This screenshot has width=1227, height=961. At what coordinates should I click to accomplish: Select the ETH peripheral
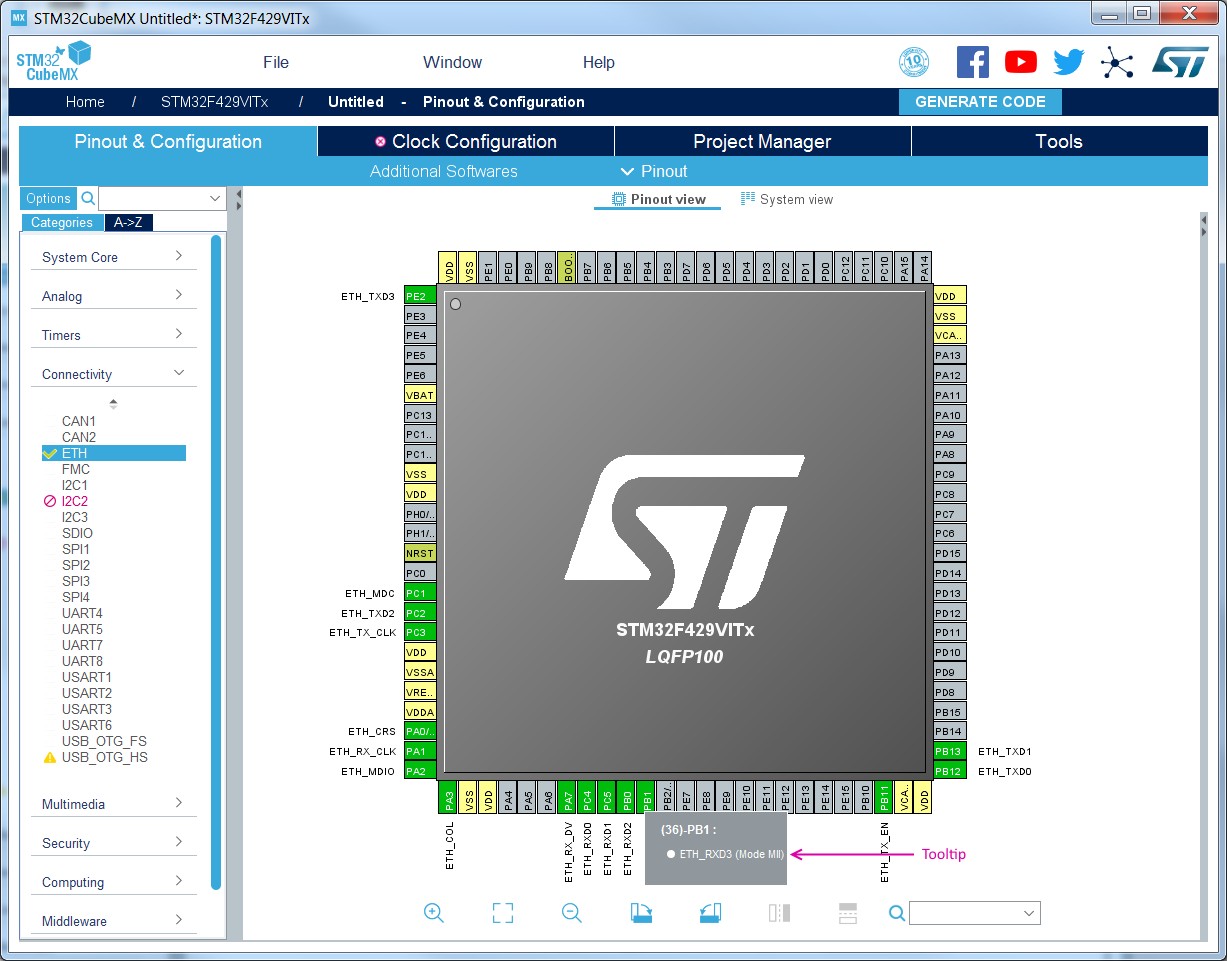(113, 453)
